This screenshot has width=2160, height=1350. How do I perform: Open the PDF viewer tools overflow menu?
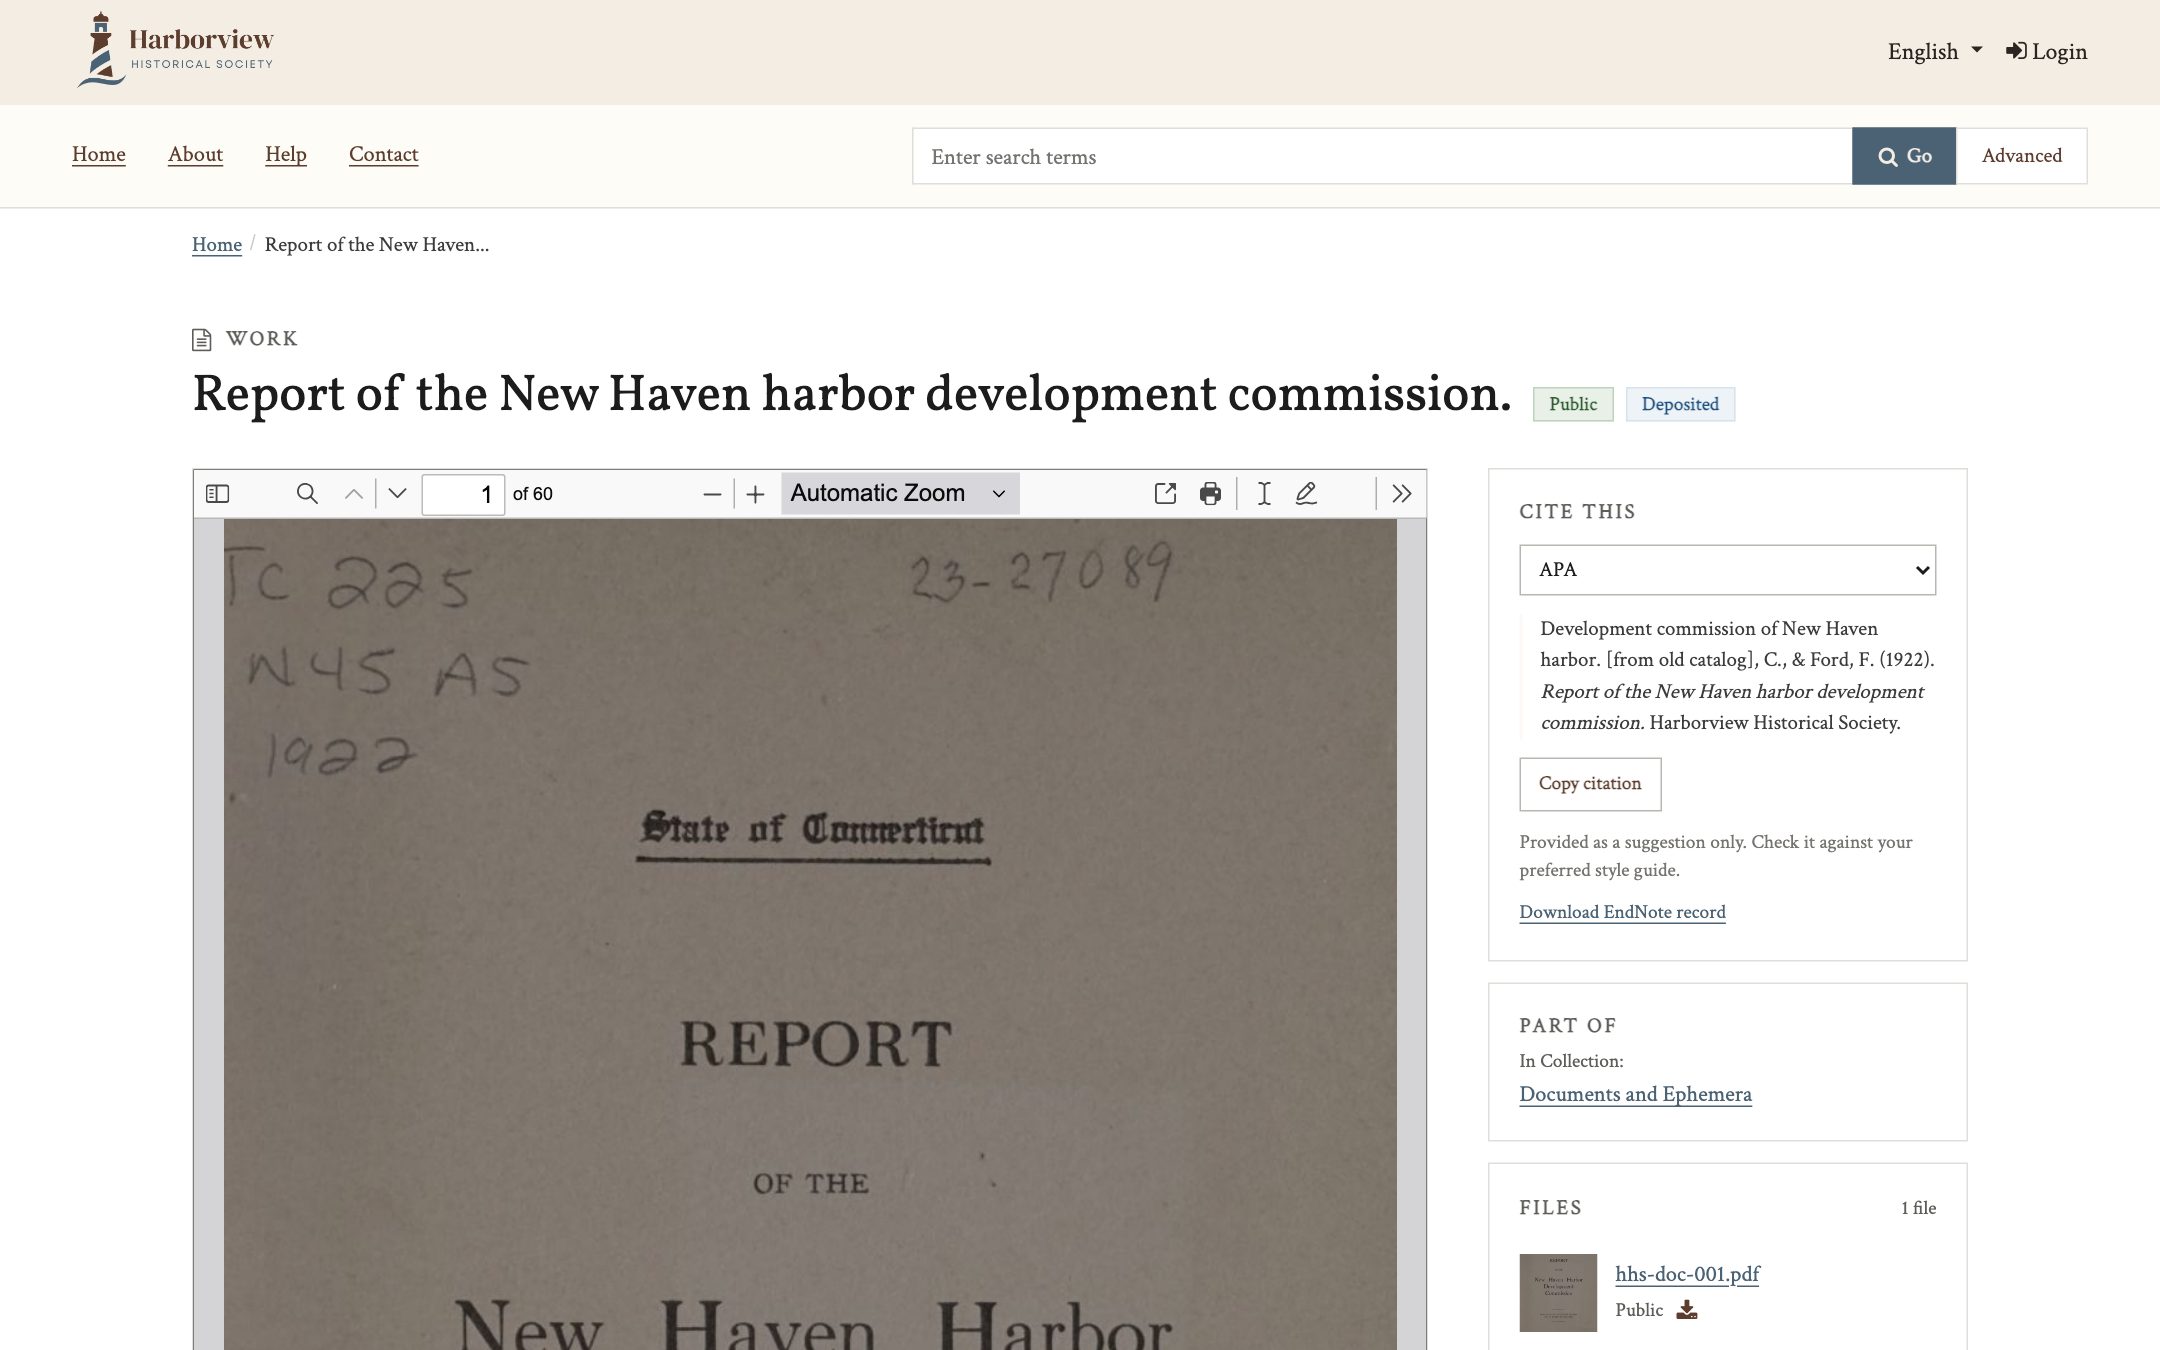1401,494
